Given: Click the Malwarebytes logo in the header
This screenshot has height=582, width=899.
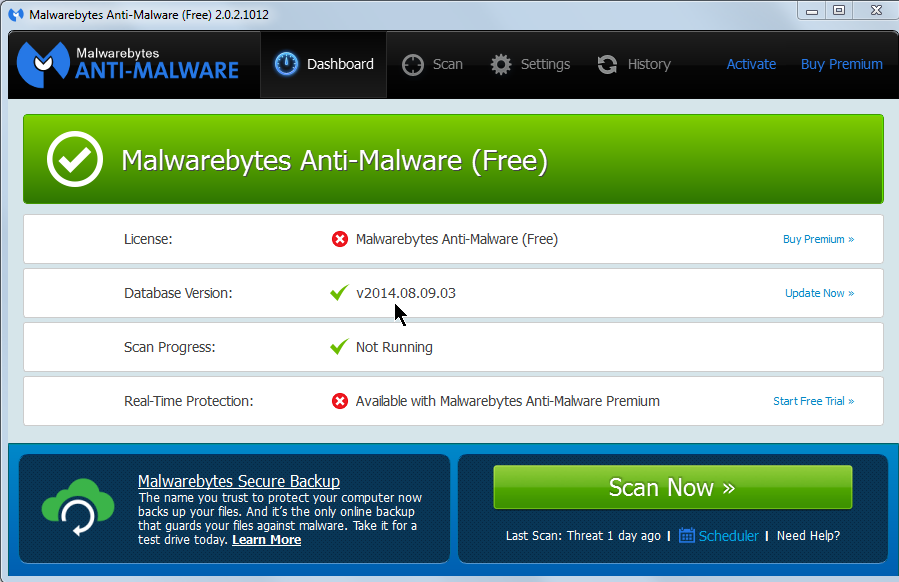Looking at the screenshot, I should (x=127, y=64).
